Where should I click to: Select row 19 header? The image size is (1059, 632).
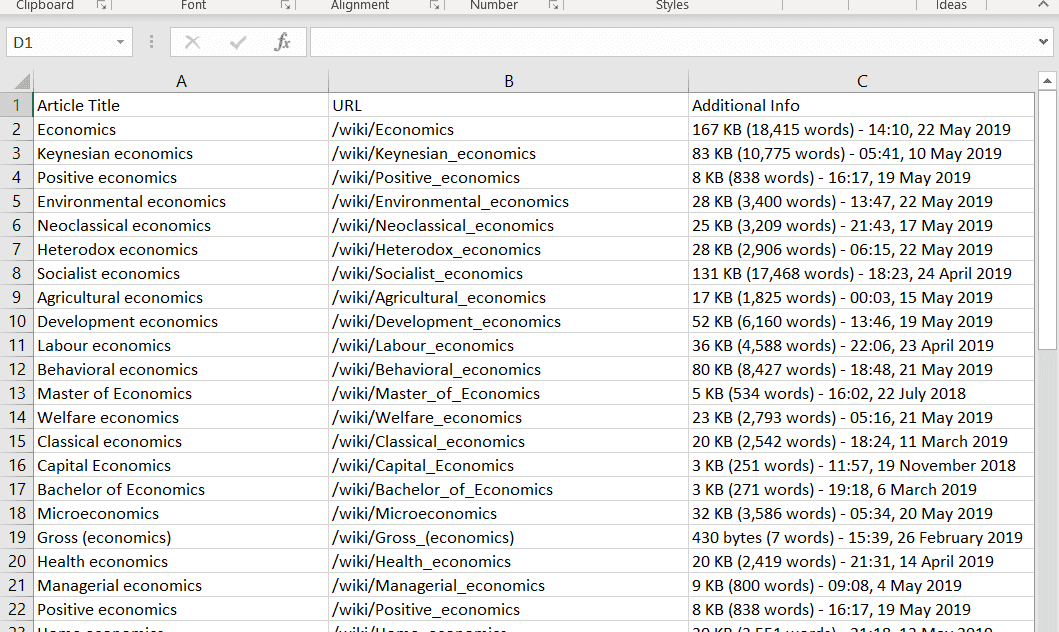tap(17, 537)
